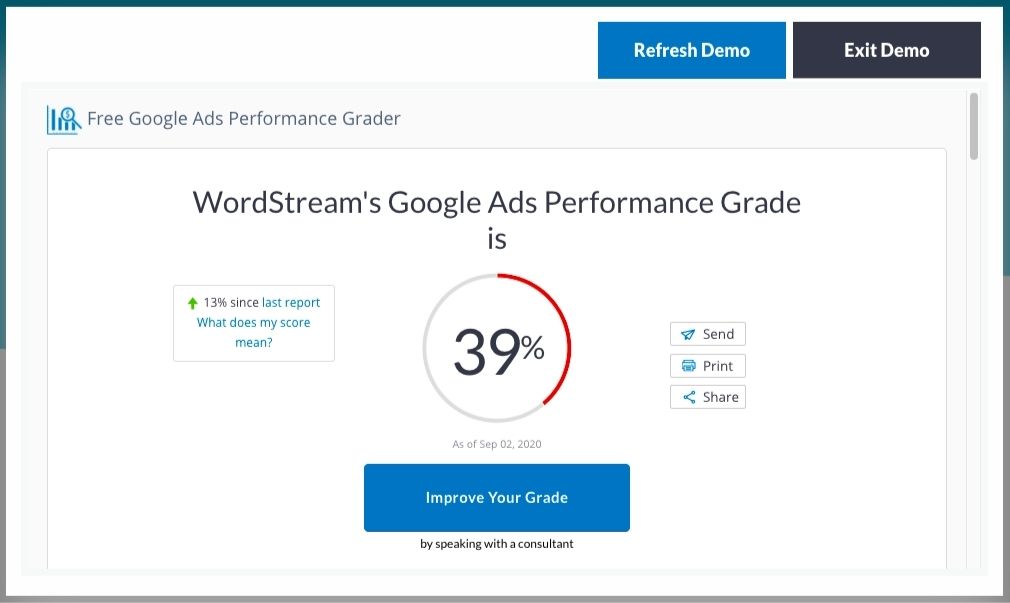Open the last report link
This screenshot has height=603, width=1010.
point(291,302)
